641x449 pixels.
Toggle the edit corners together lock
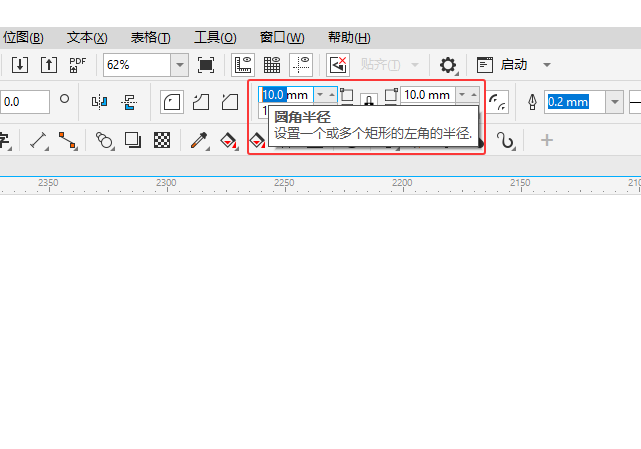[x=369, y=99]
